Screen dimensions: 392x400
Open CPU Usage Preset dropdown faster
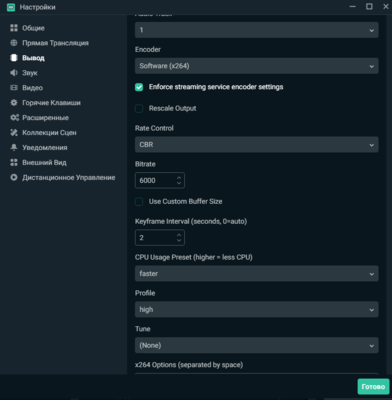pos(257,274)
